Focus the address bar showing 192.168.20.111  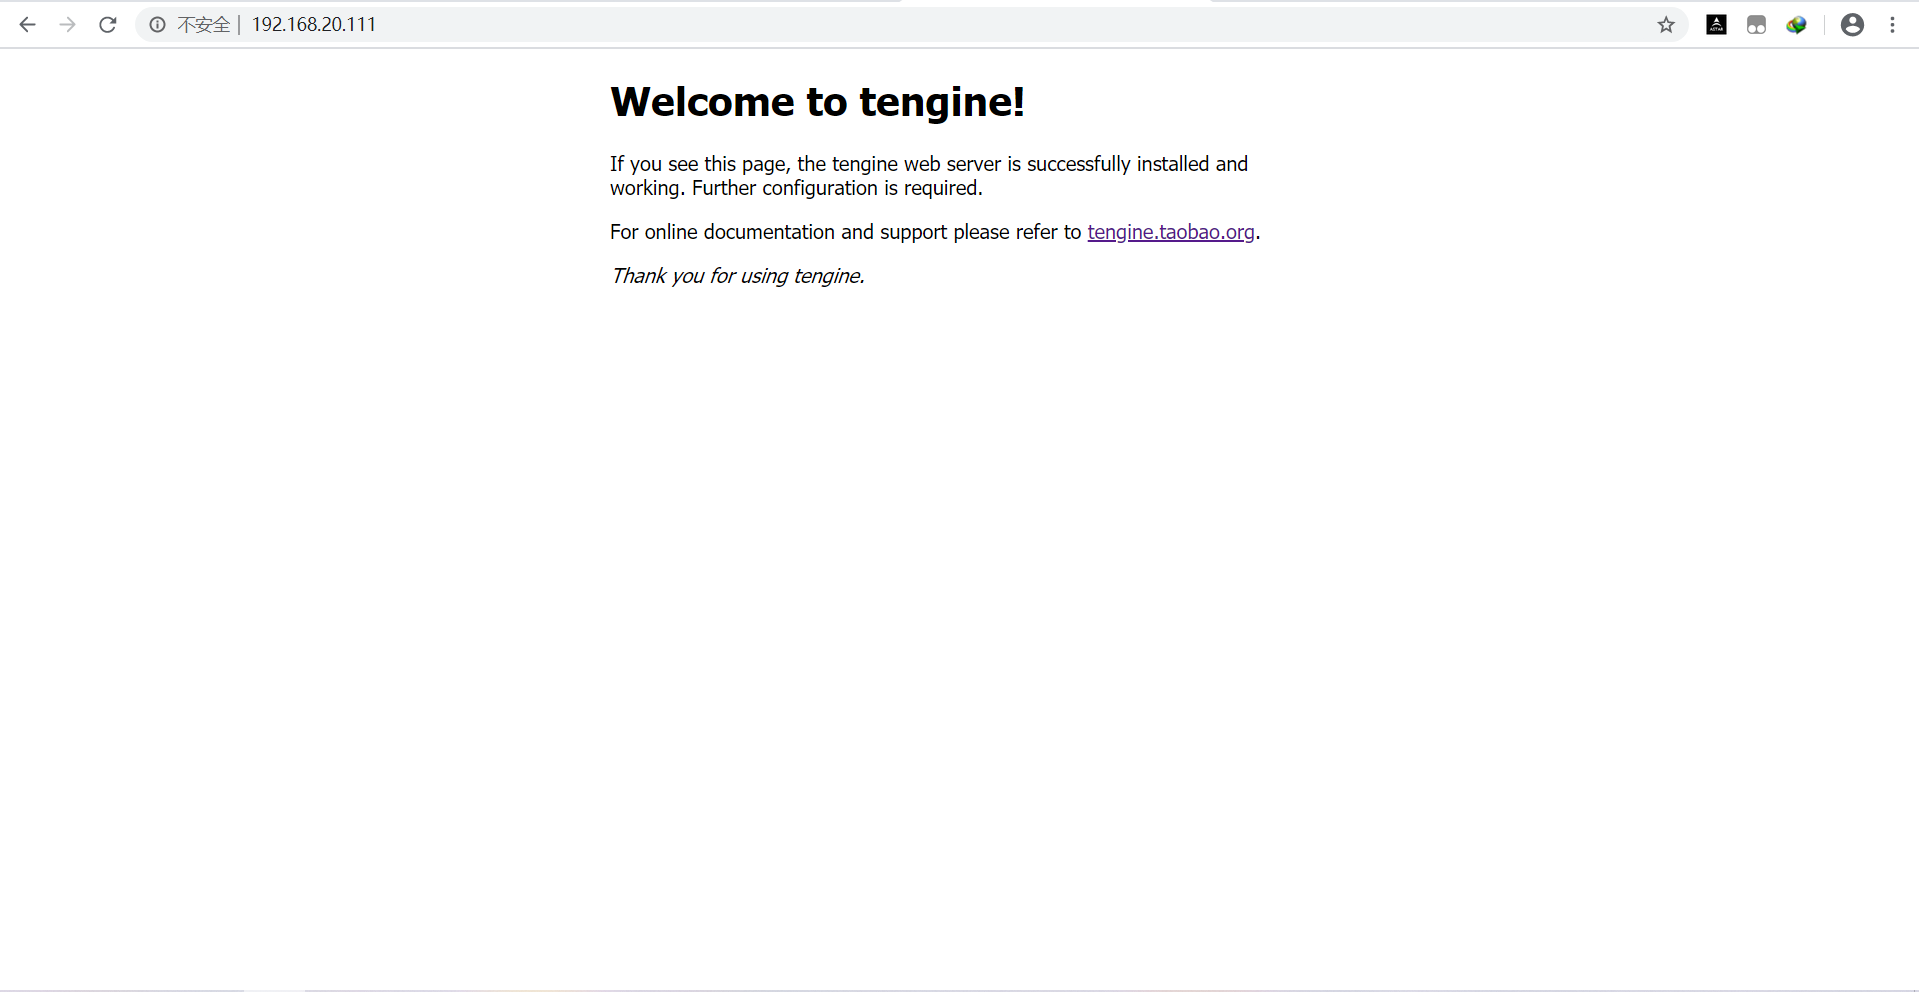point(912,25)
